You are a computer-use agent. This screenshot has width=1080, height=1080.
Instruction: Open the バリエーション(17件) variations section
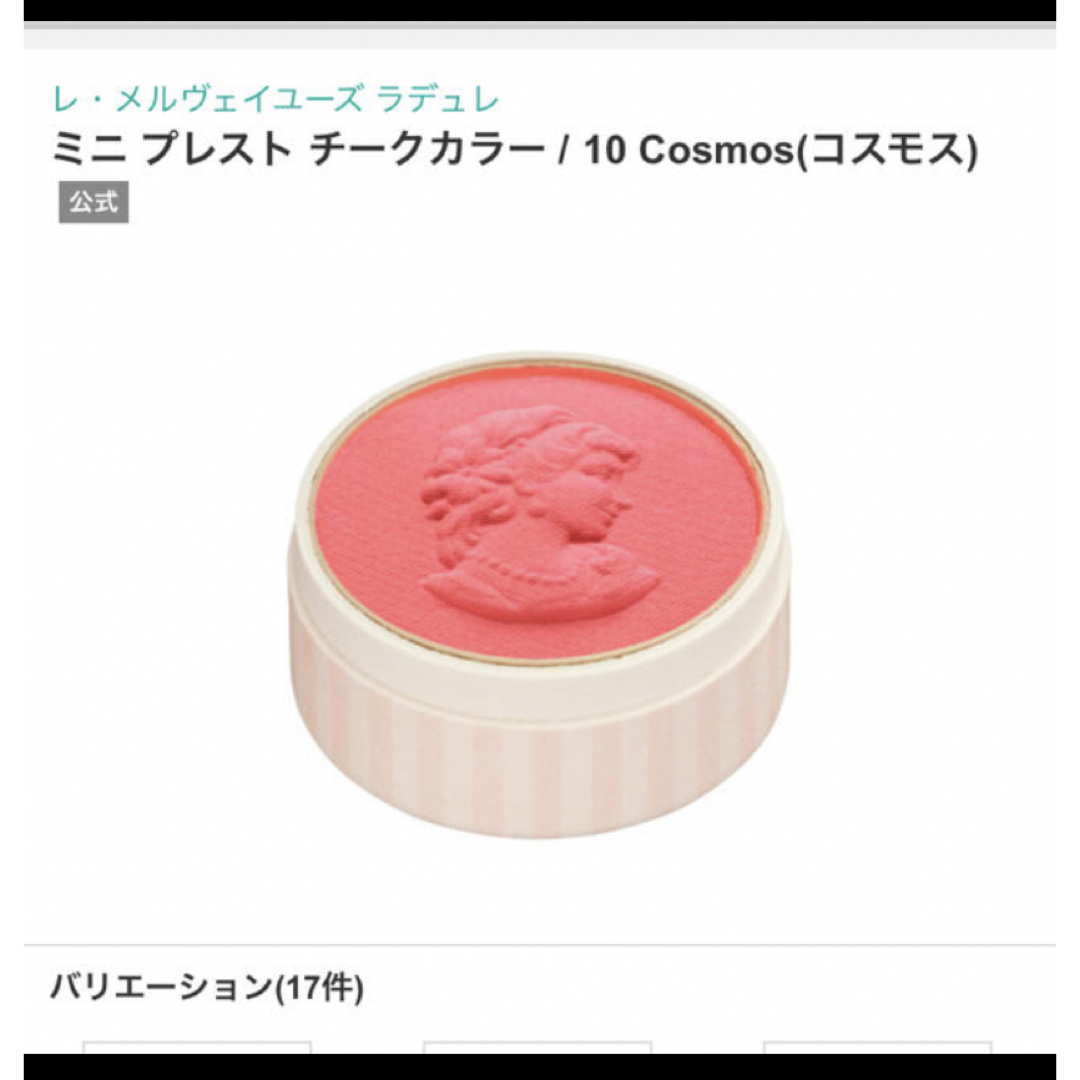[207, 987]
